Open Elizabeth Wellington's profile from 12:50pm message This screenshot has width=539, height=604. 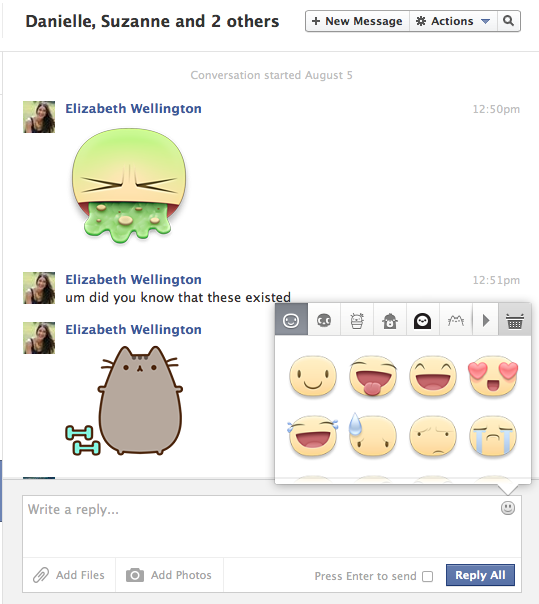tap(133, 109)
